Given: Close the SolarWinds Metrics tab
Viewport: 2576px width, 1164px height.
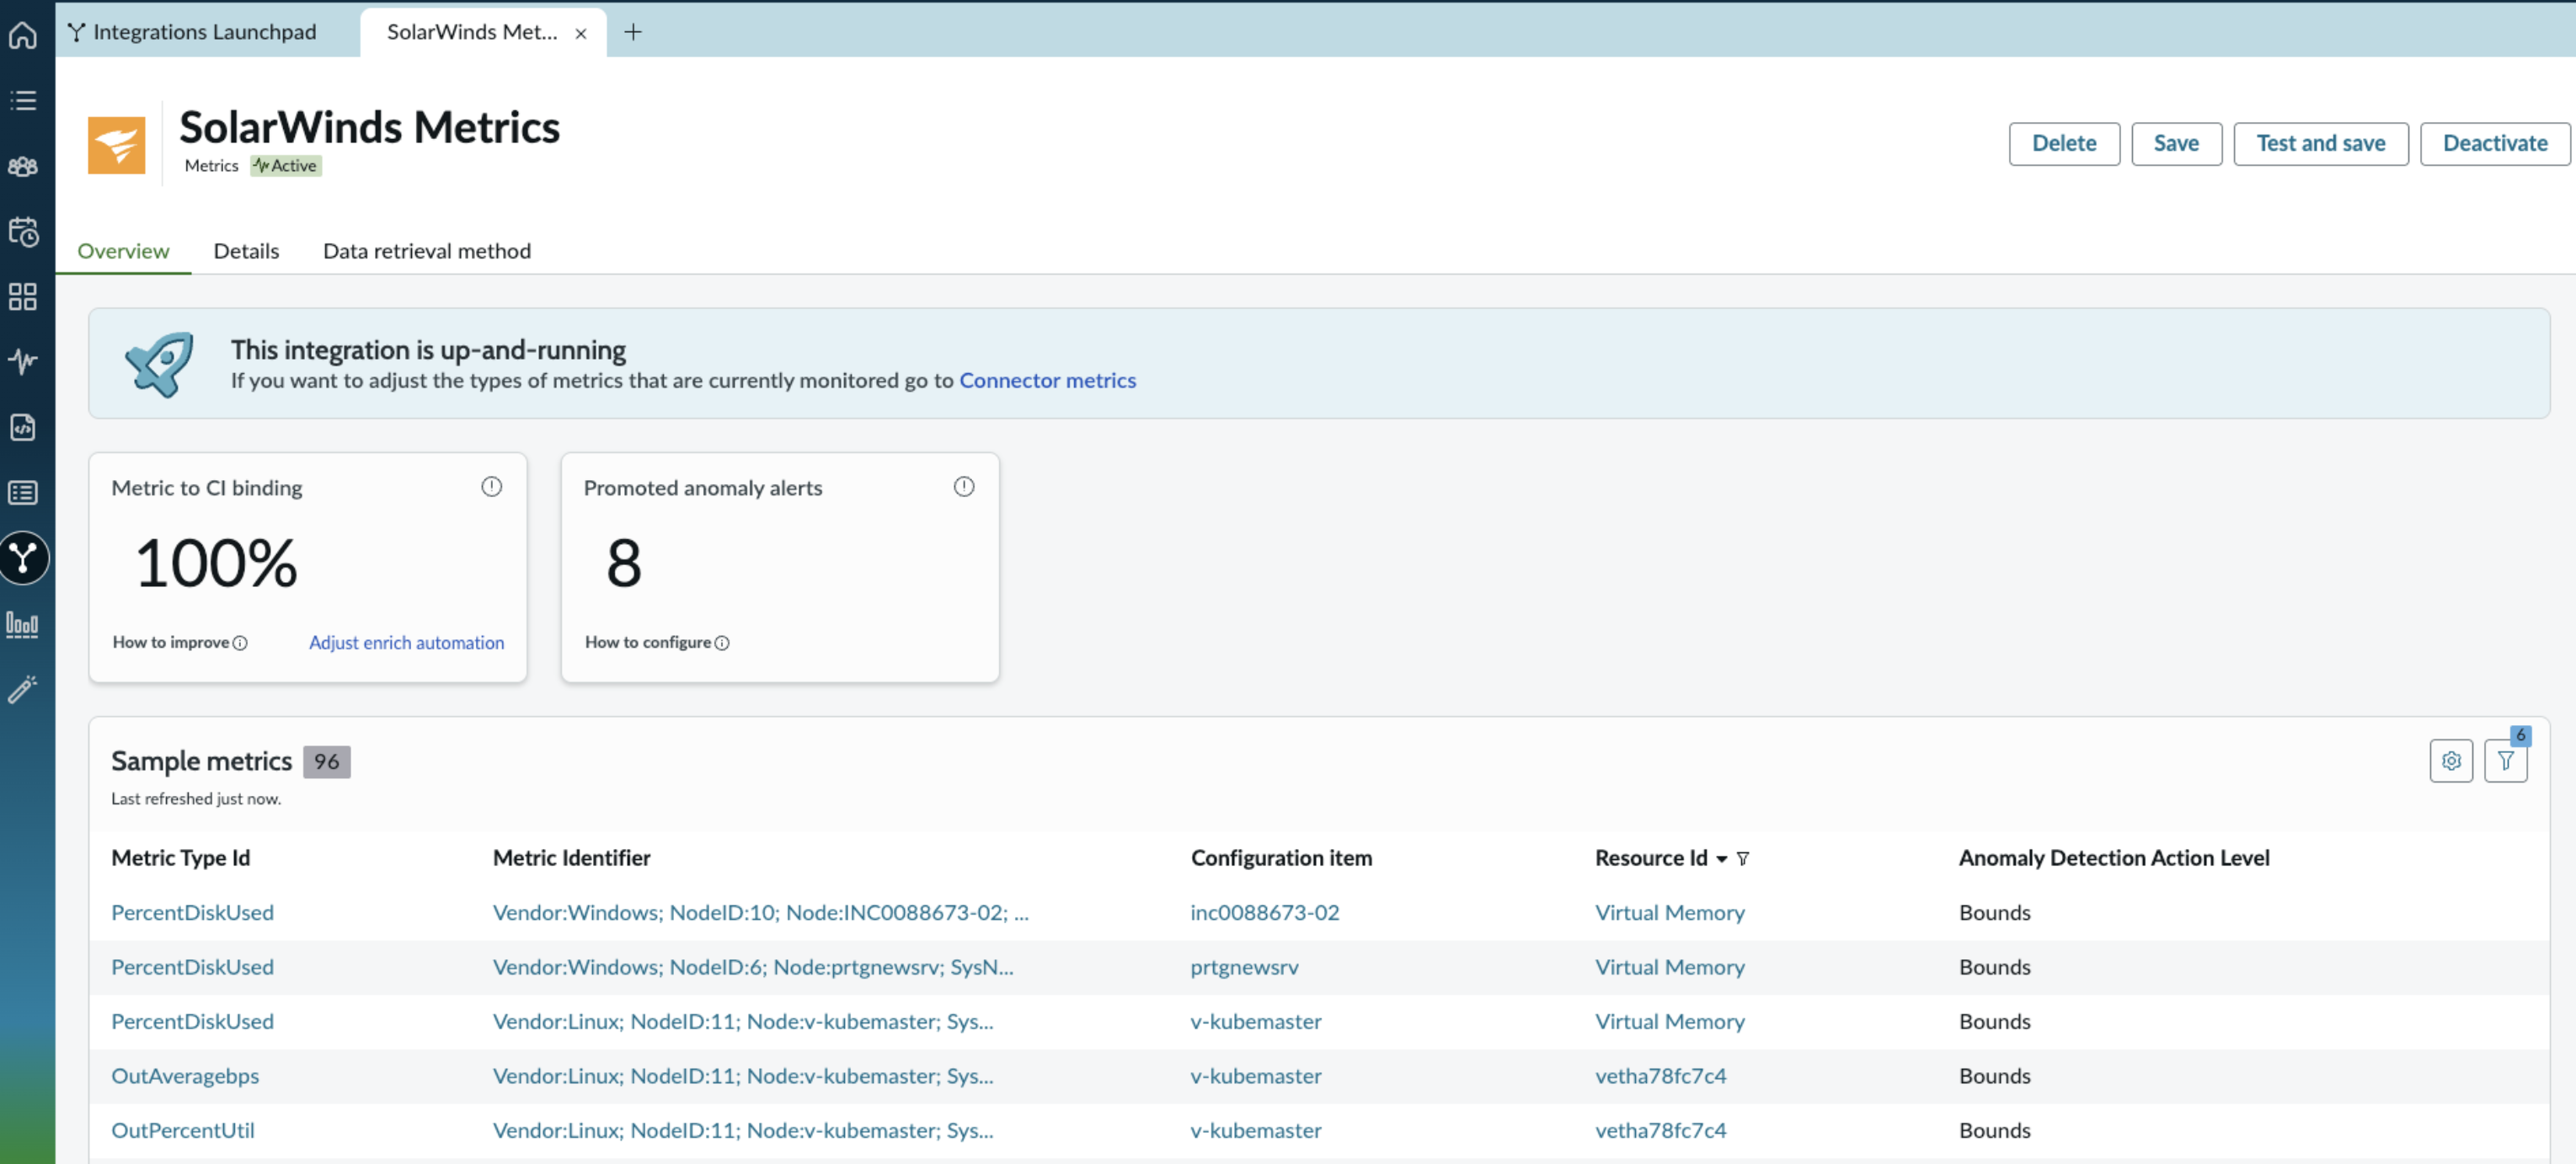Looking at the screenshot, I should [581, 33].
